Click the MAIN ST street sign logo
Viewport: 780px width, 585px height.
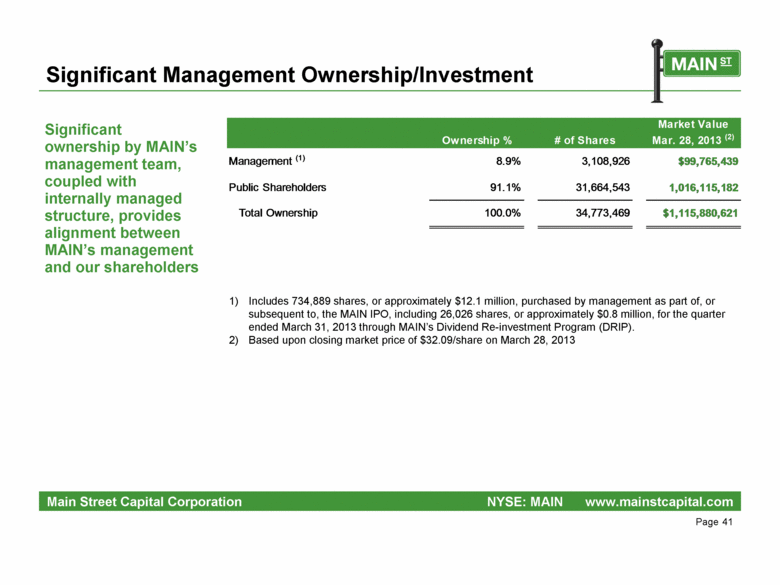tap(696, 71)
